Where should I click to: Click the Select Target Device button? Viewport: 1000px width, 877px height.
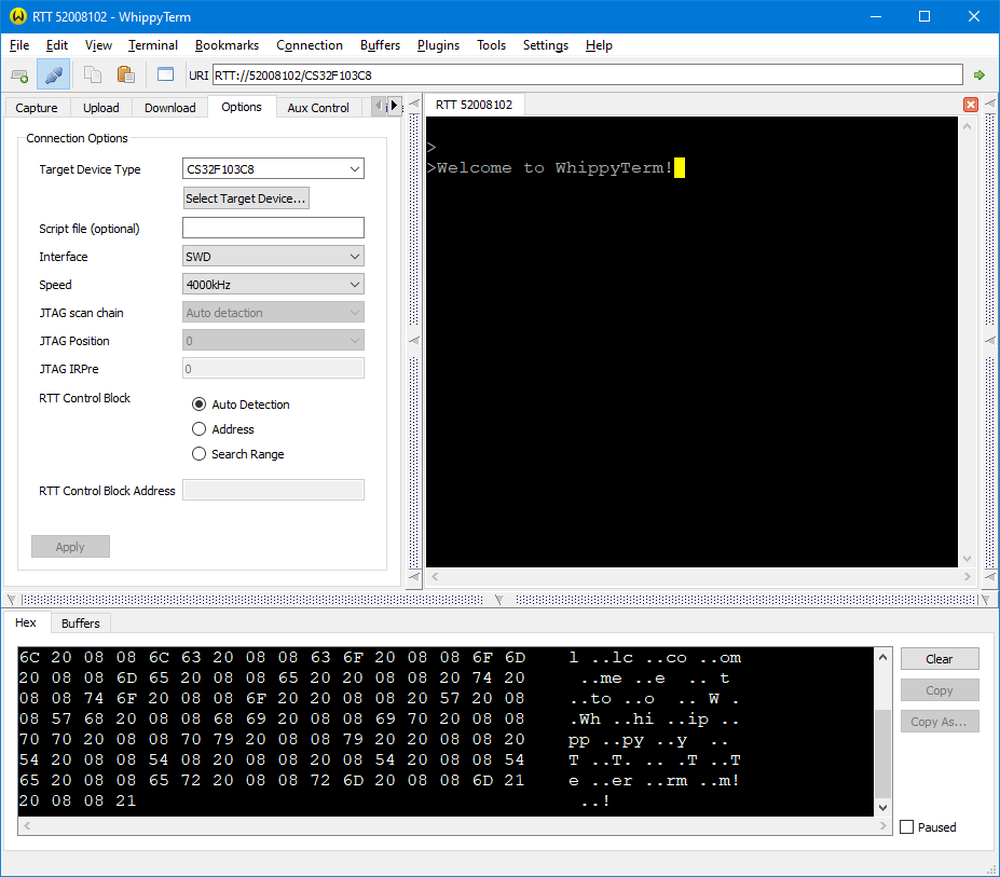[246, 198]
